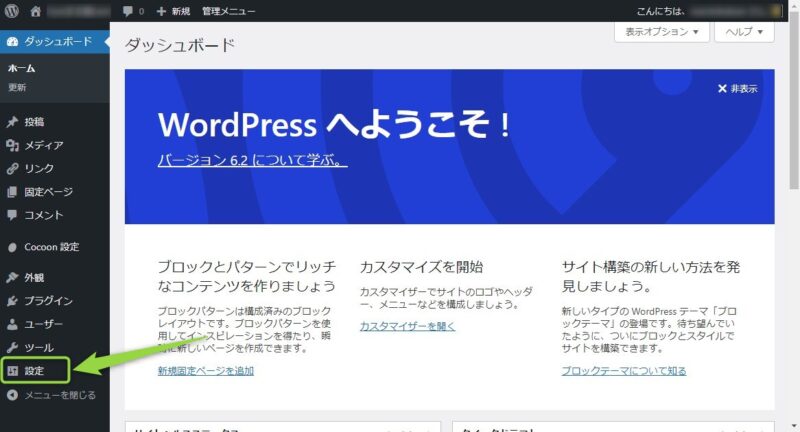The height and width of the screenshot is (432, 800).
Task: Open ブロックテーマについて知る link
Action: [624, 371]
